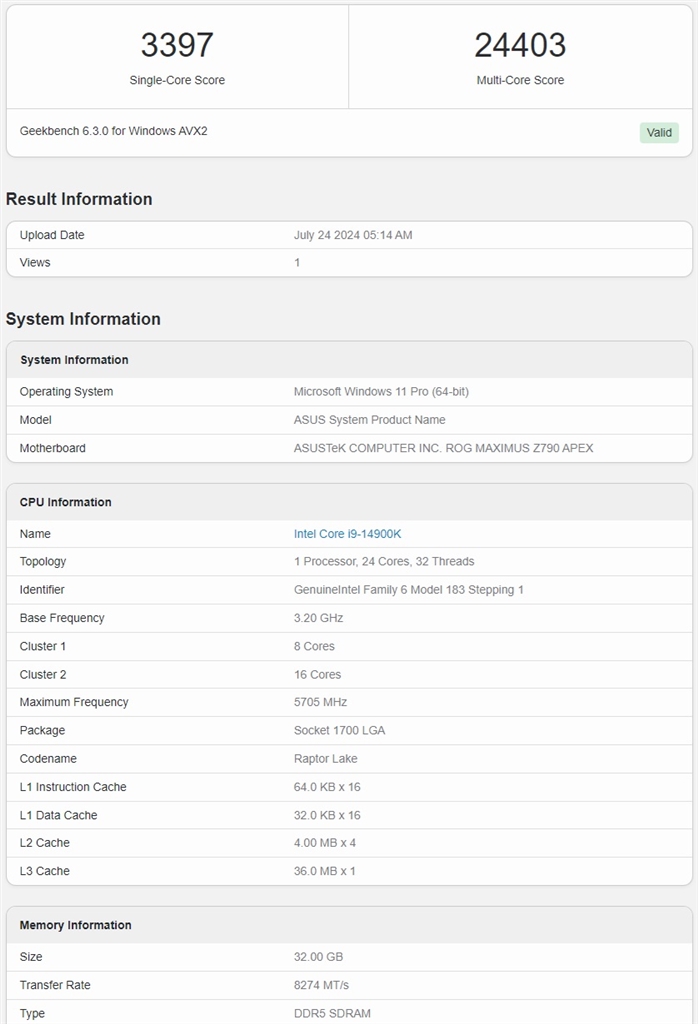Click the CPU Information table header
The height and width of the screenshot is (1024, 698).
pos(66,502)
